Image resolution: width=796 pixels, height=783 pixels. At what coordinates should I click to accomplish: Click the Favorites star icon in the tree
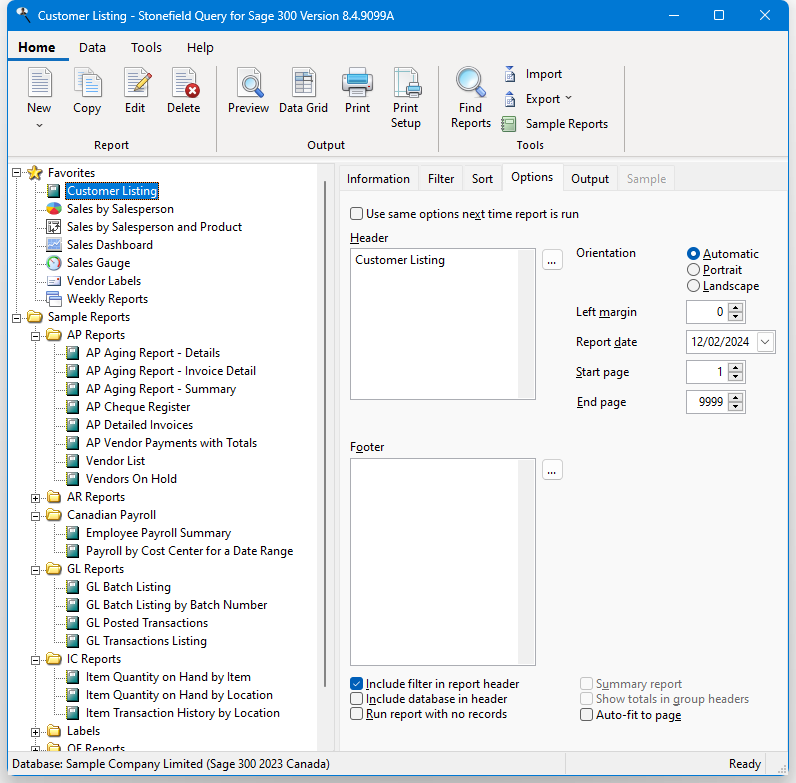coord(35,173)
